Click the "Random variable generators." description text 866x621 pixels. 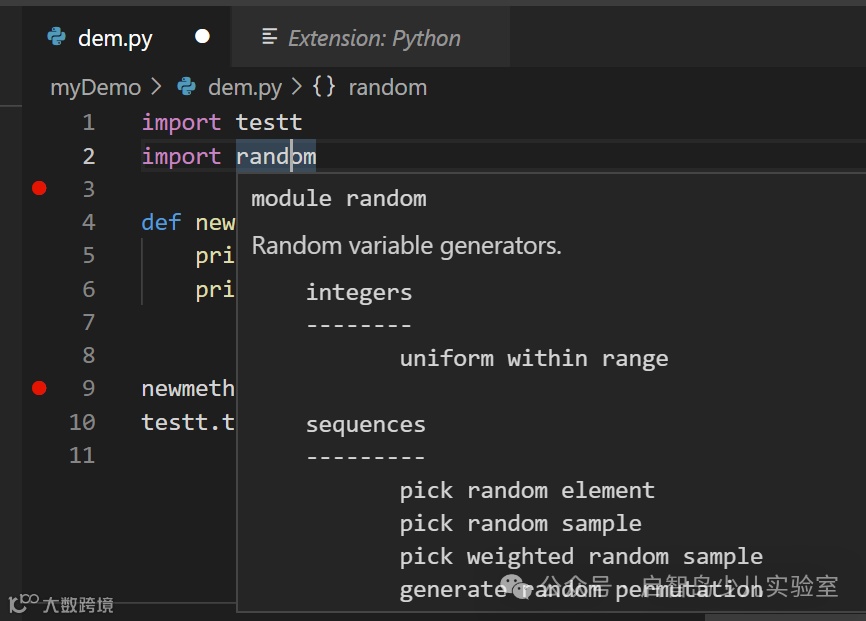pyautogui.click(x=406, y=245)
